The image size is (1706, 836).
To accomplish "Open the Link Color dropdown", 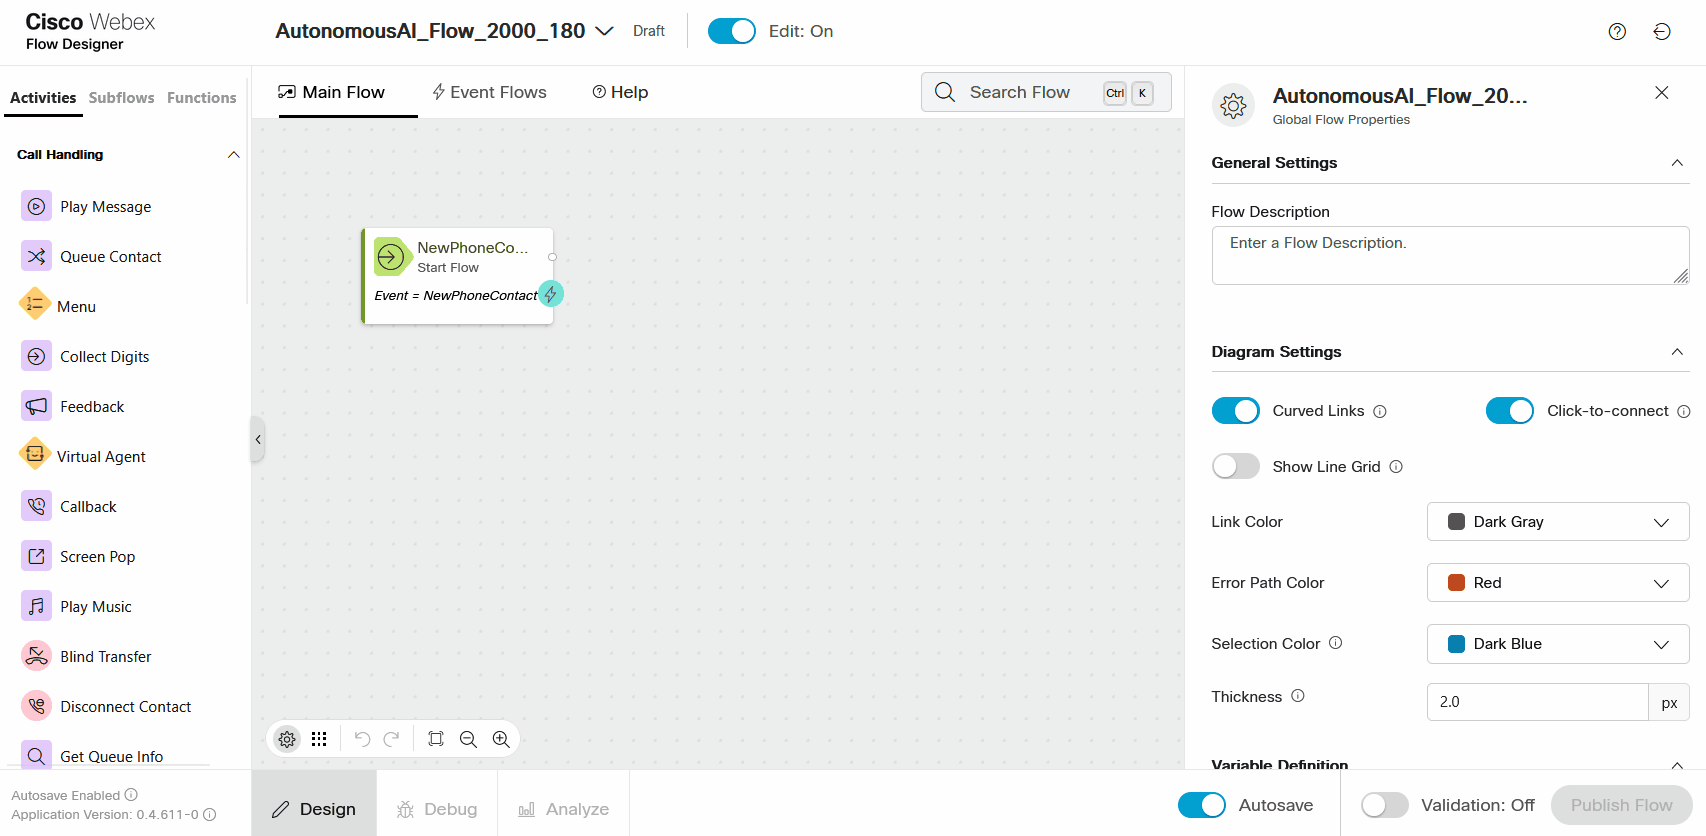I will pyautogui.click(x=1557, y=522).
